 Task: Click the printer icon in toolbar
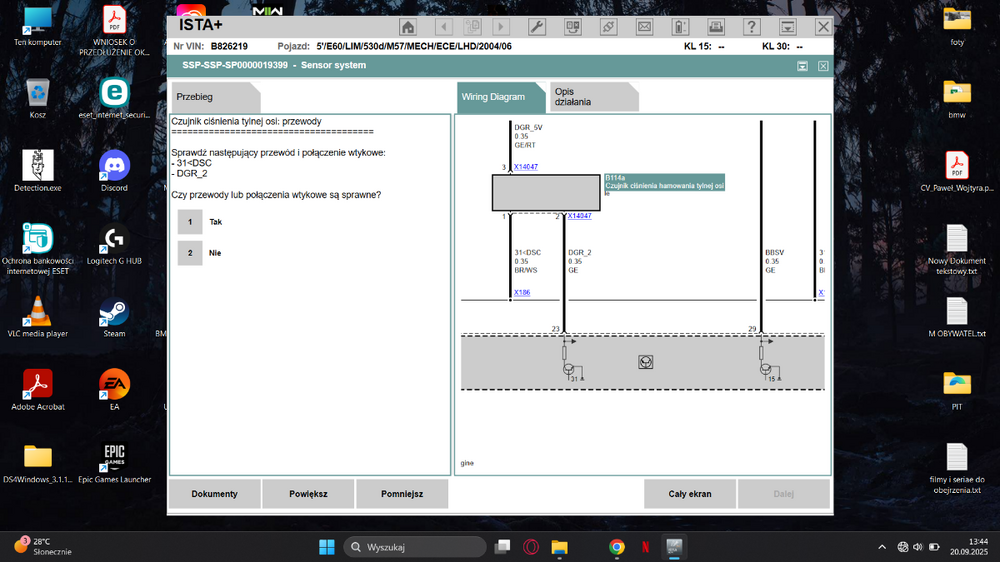click(716, 27)
